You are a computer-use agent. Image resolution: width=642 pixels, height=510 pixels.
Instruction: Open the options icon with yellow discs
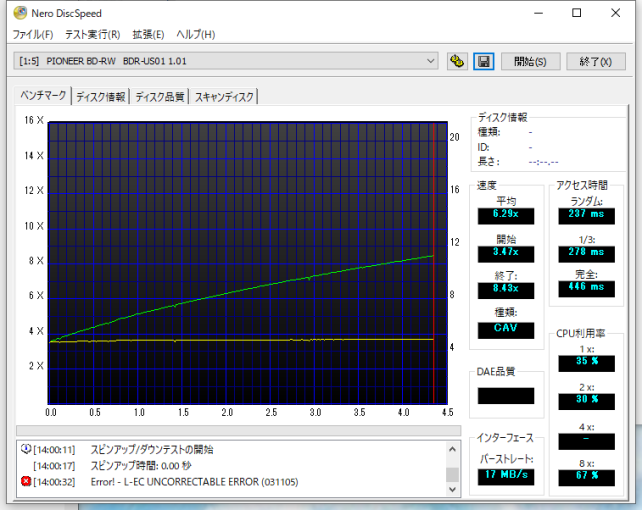click(x=457, y=61)
